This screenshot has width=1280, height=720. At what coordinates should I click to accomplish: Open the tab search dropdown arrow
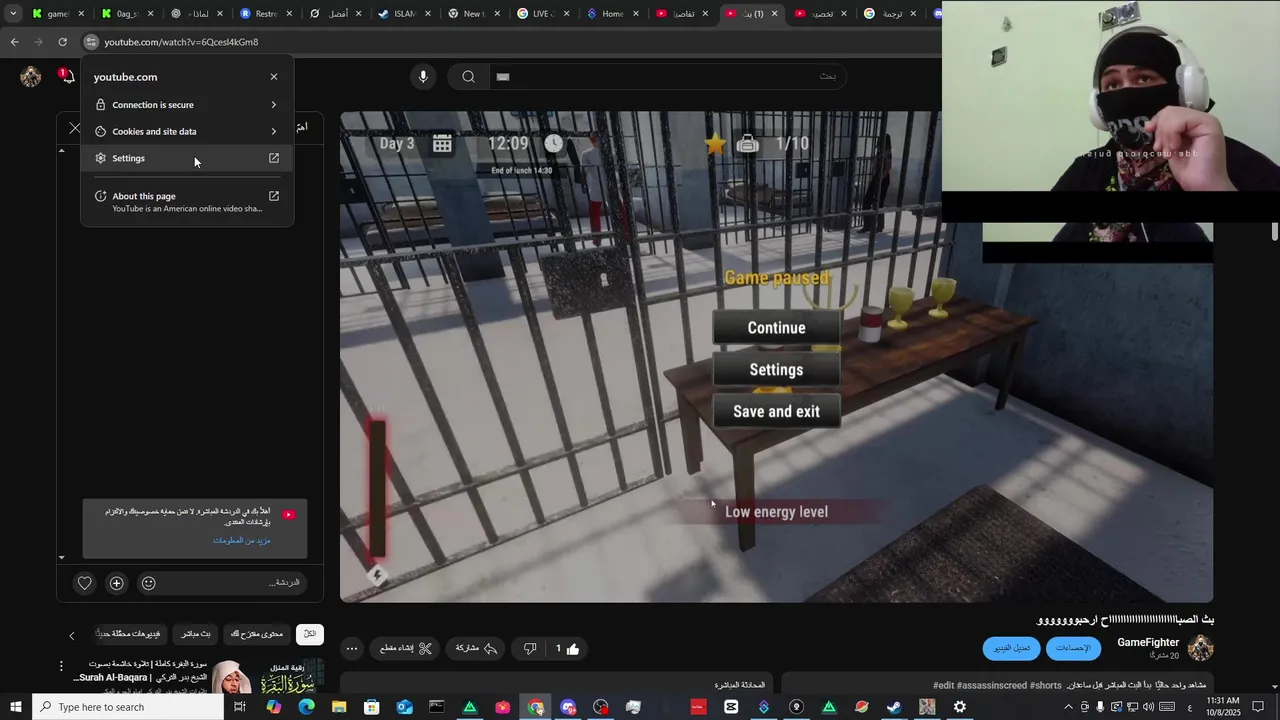coord(13,14)
